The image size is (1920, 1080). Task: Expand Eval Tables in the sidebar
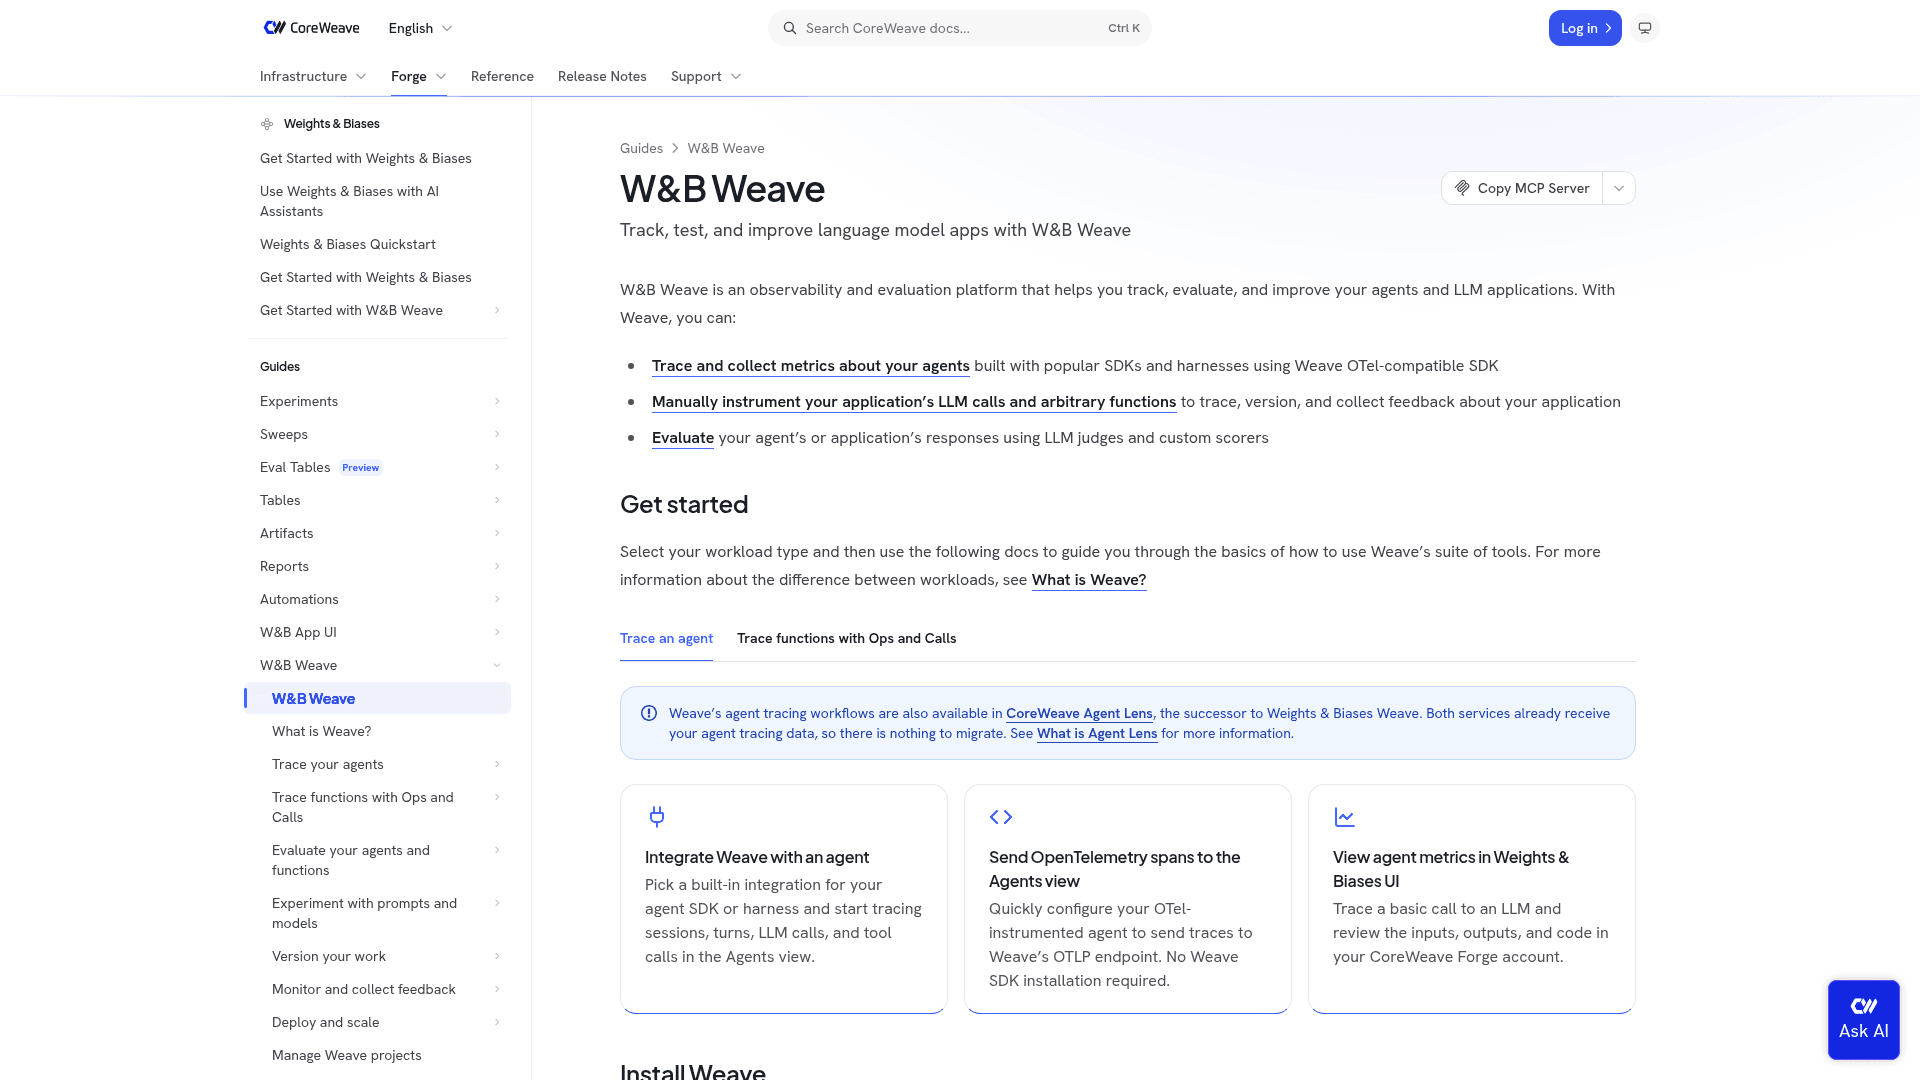pos(379,467)
